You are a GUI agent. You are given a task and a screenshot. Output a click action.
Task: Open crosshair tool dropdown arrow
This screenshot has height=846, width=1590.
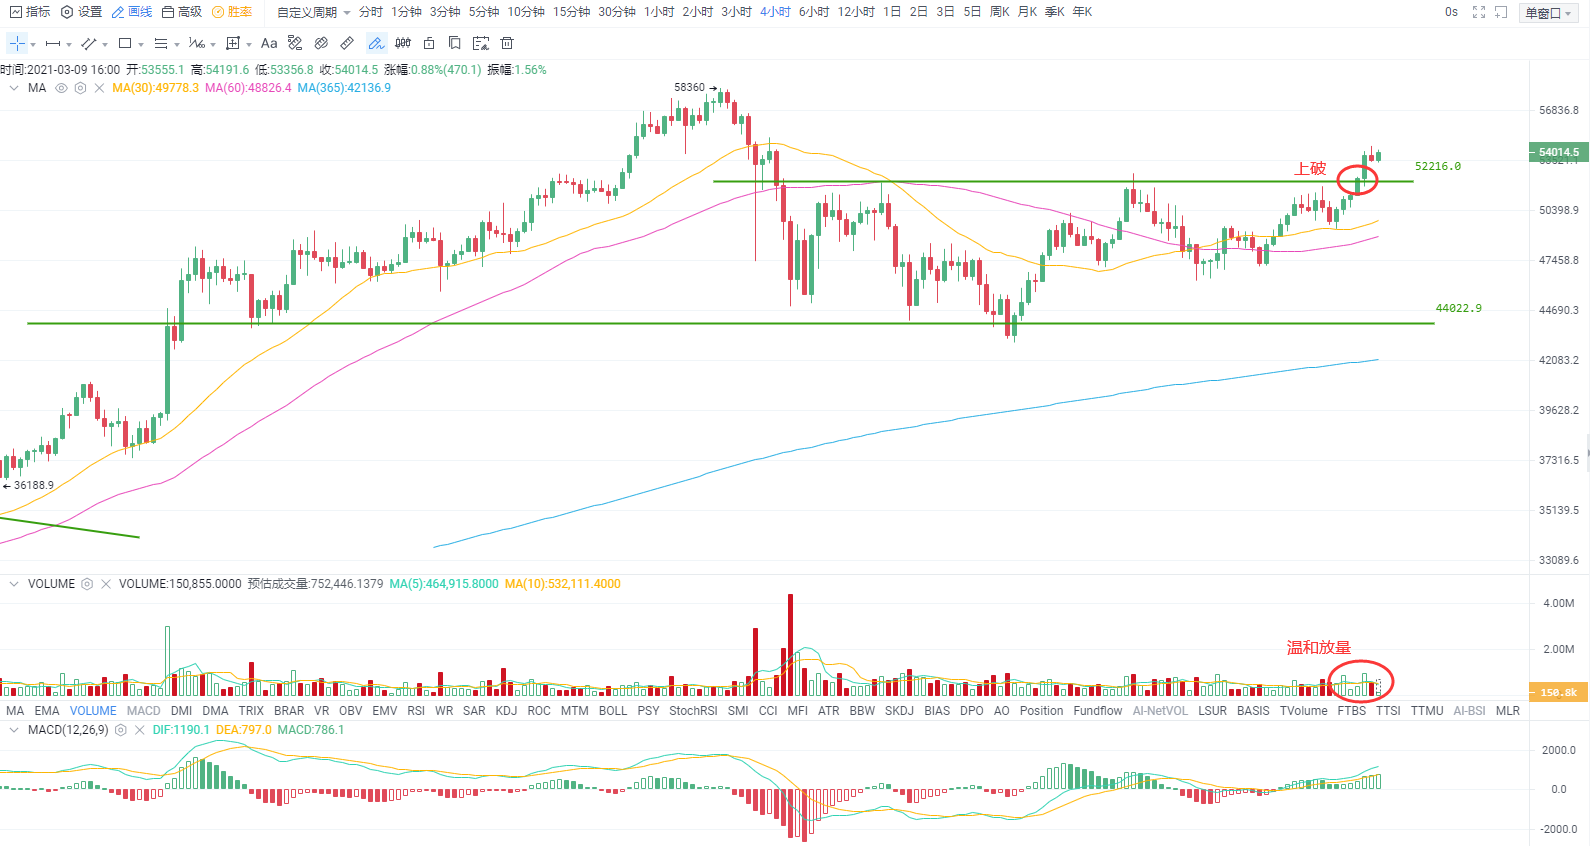[x=33, y=44]
